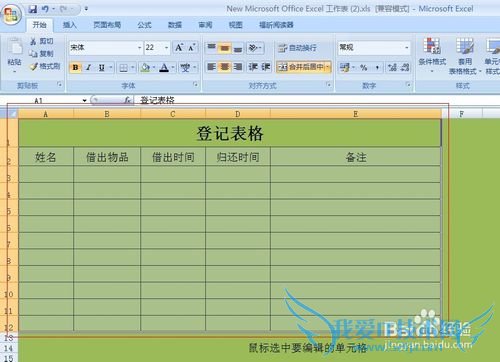Toggle Bold formatting
The image size is (500, 362).
point(75,67)
